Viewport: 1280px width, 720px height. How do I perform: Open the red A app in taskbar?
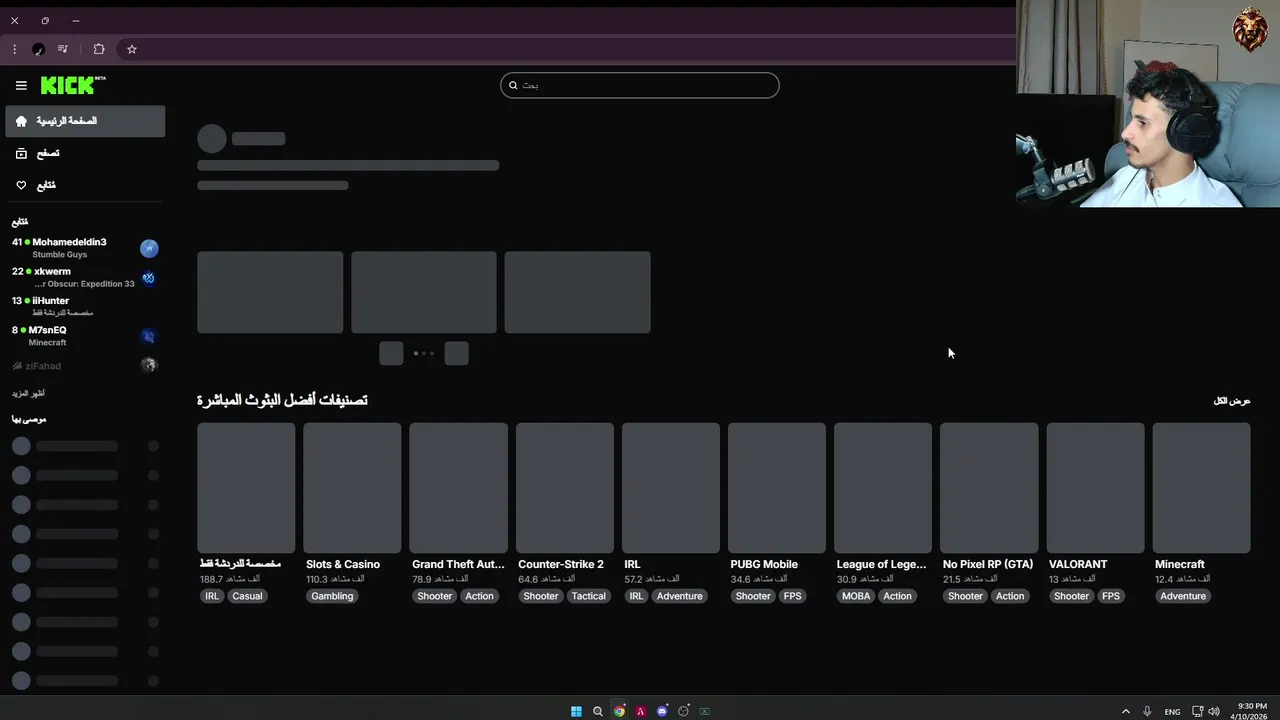[x=641, y=711]
